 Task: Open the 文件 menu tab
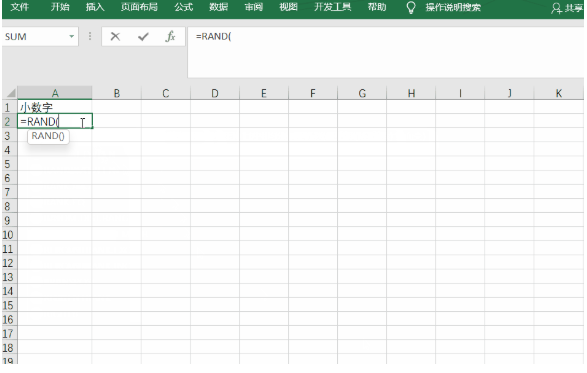(x=19, y=7)
